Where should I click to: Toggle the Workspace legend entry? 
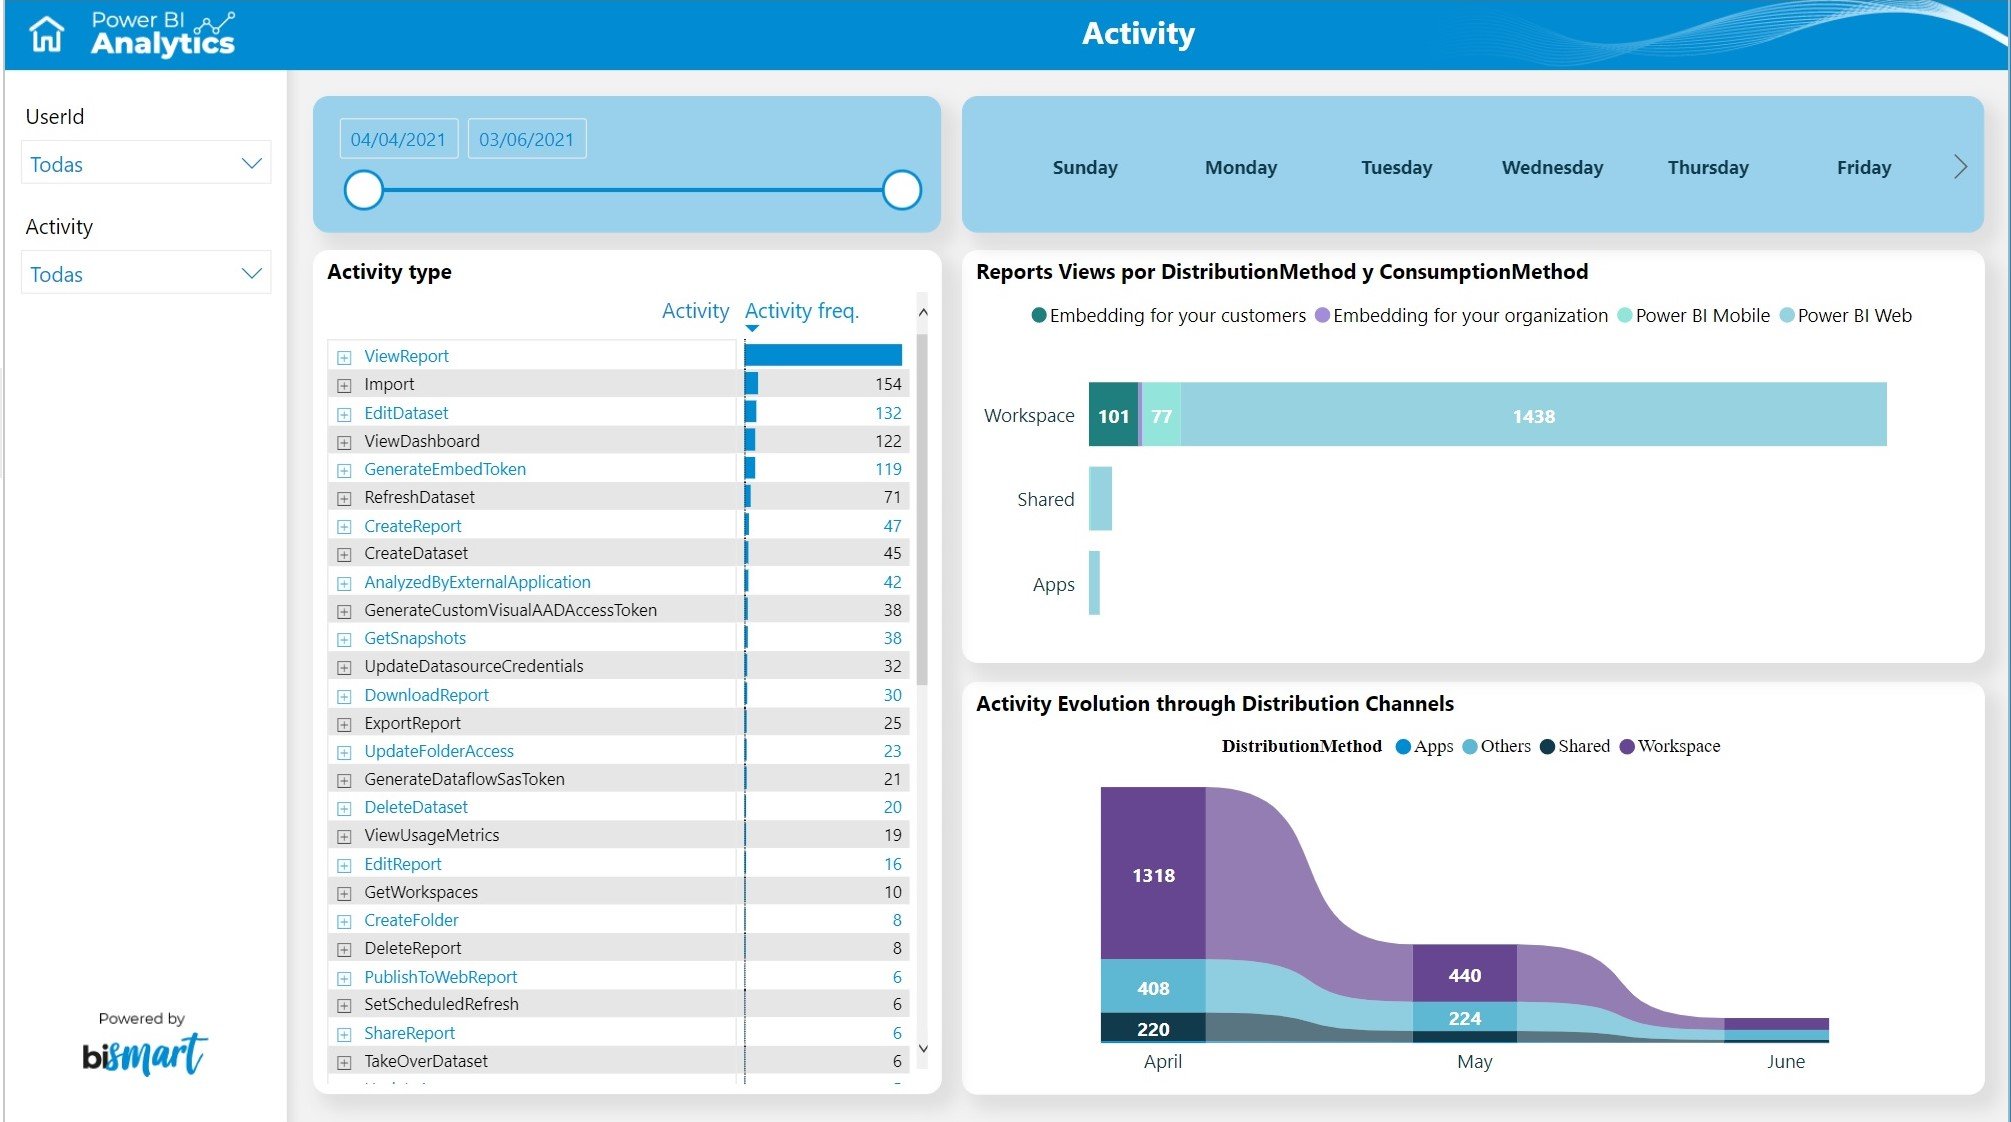(1677, 746)
